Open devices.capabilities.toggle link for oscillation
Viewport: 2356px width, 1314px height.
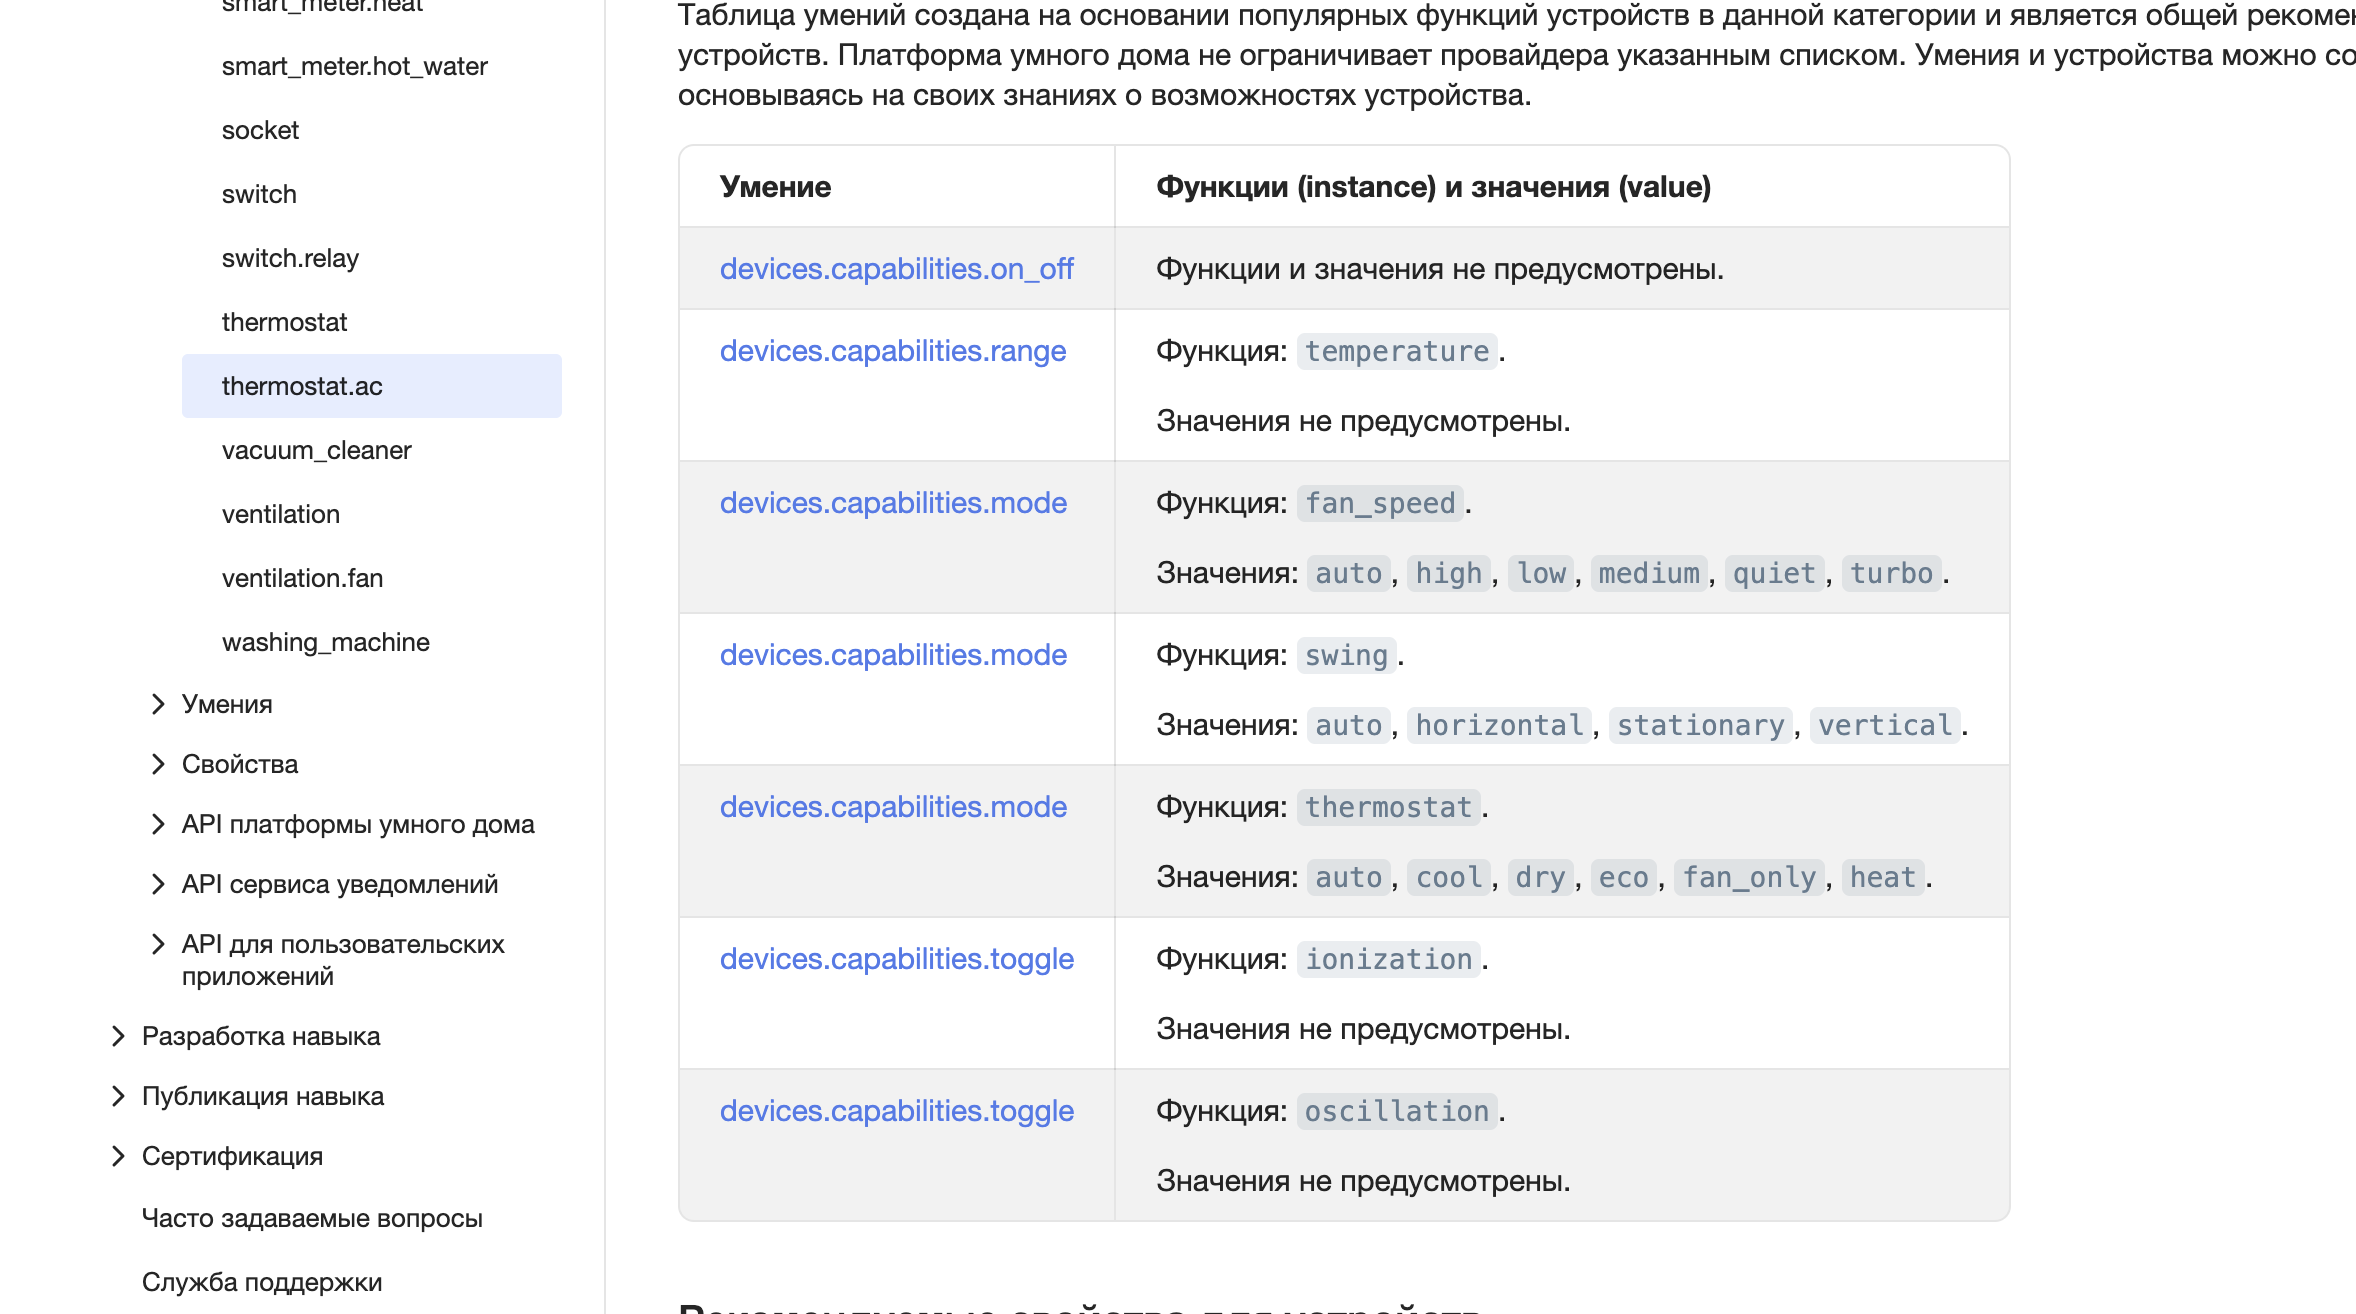coord(896,1111)
